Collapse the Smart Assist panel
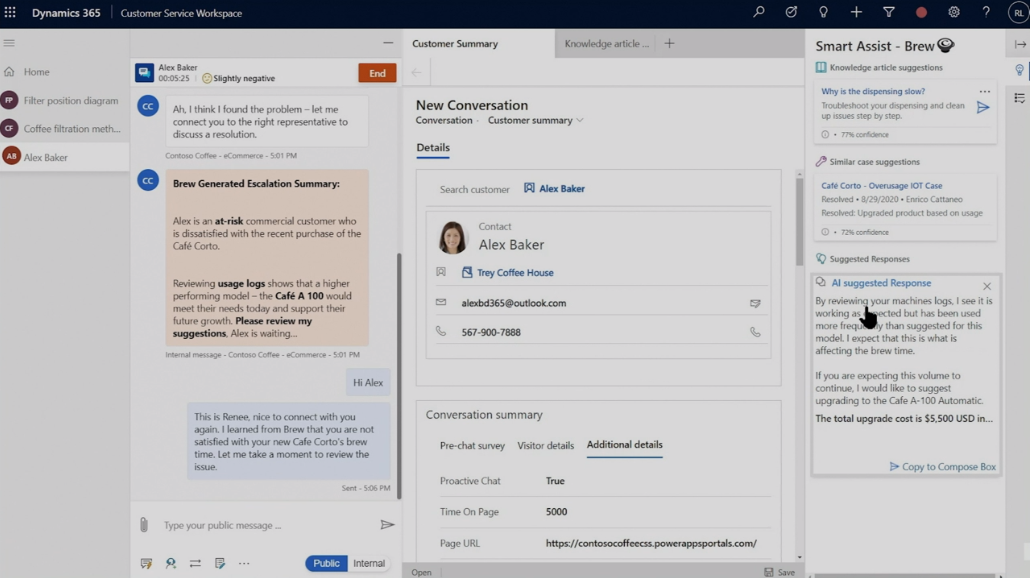This screenshot has width=1030, height=578. (1020, 45)
